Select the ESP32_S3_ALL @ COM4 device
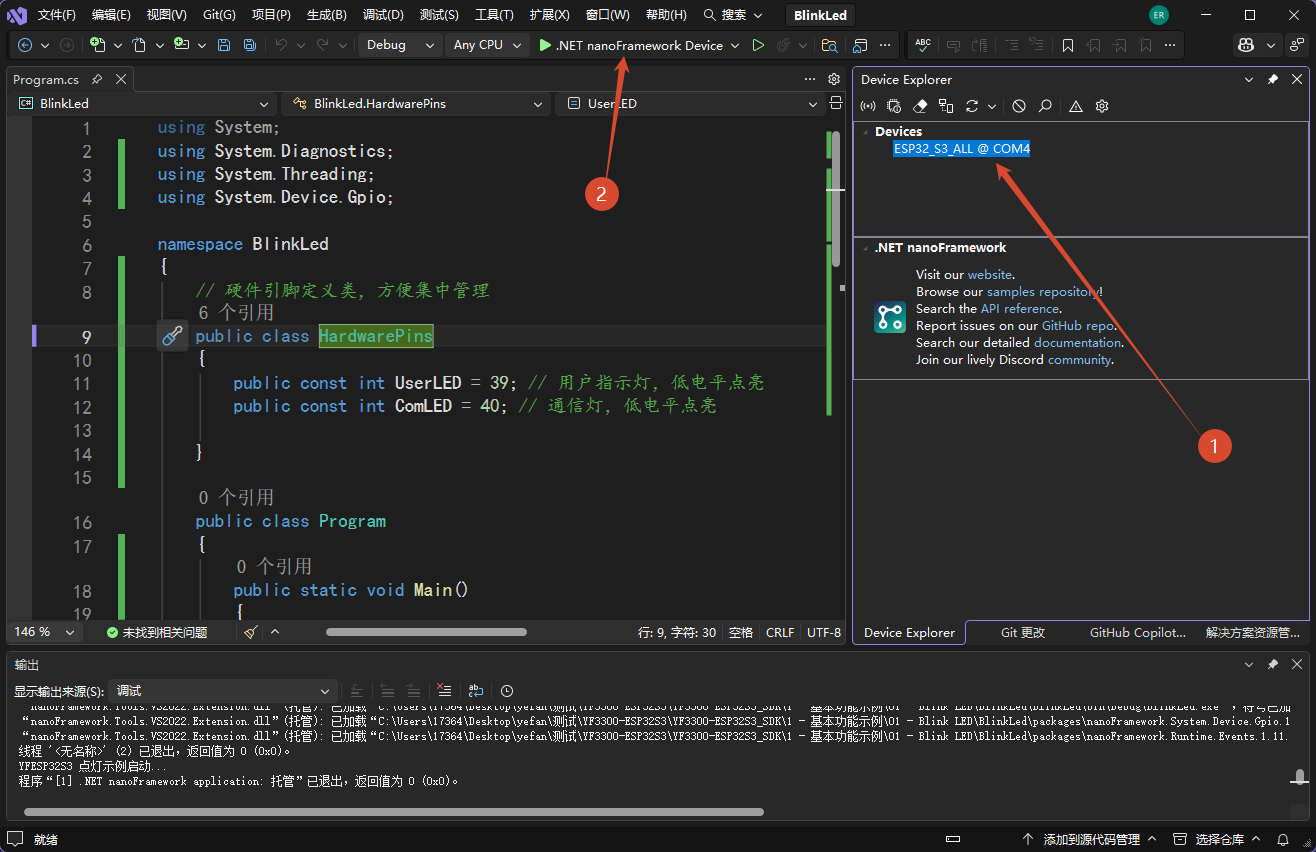This screenshot has height=852, width=1316. tap(962, 149)
